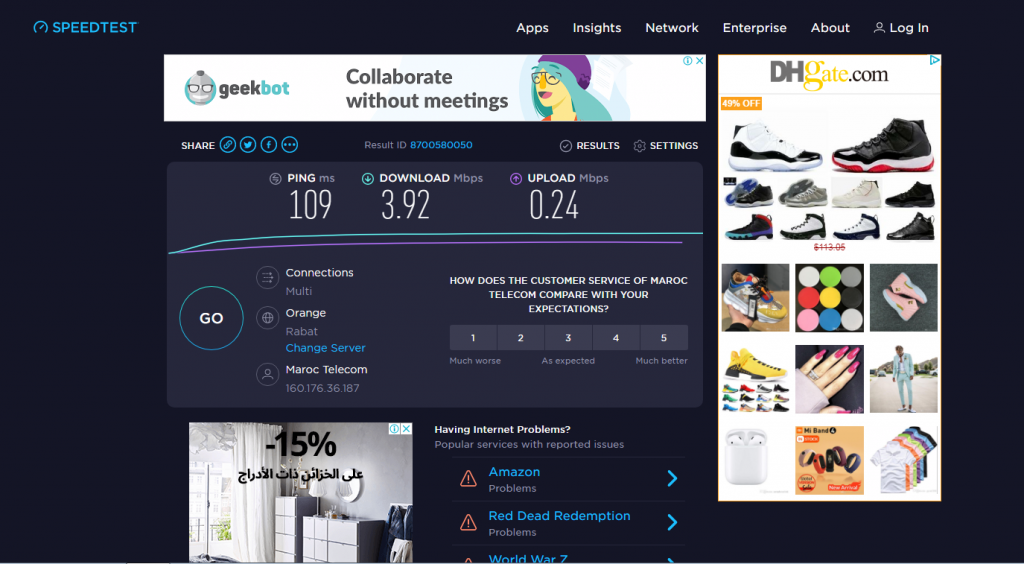Click the upload arrow icon
Image resolution: width=1024 pixels, height=564 pixels.
point(516,178)
